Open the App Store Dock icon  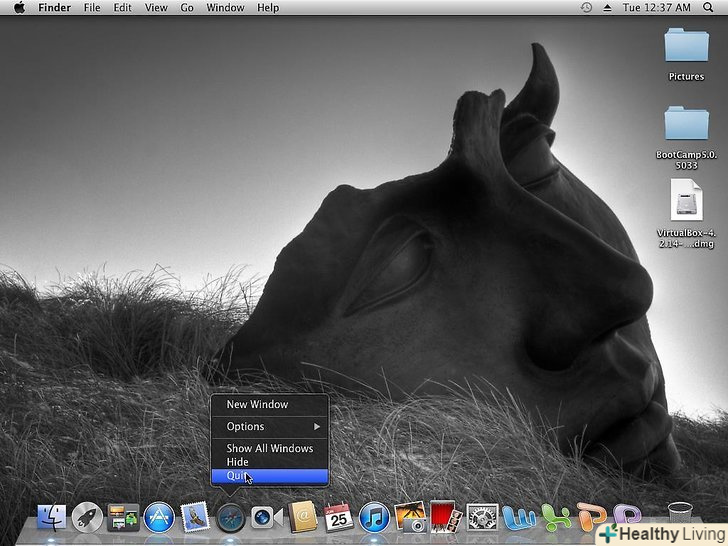[x=159, y=517]
